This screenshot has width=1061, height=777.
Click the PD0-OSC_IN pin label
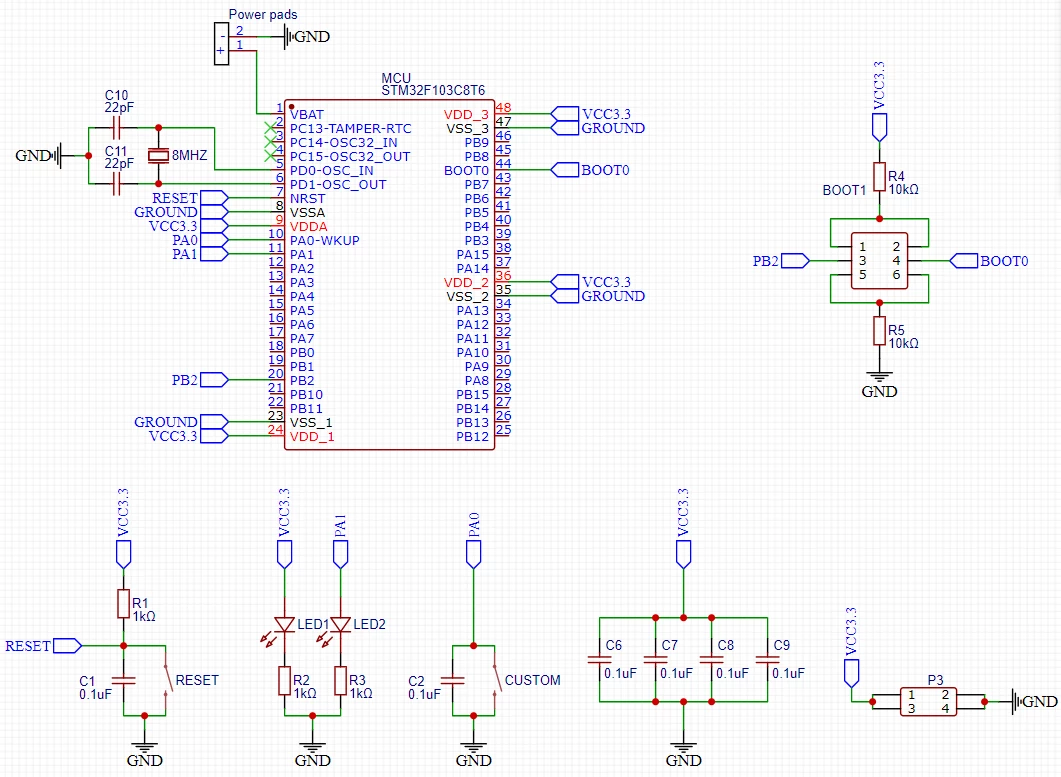click(332, 171)
